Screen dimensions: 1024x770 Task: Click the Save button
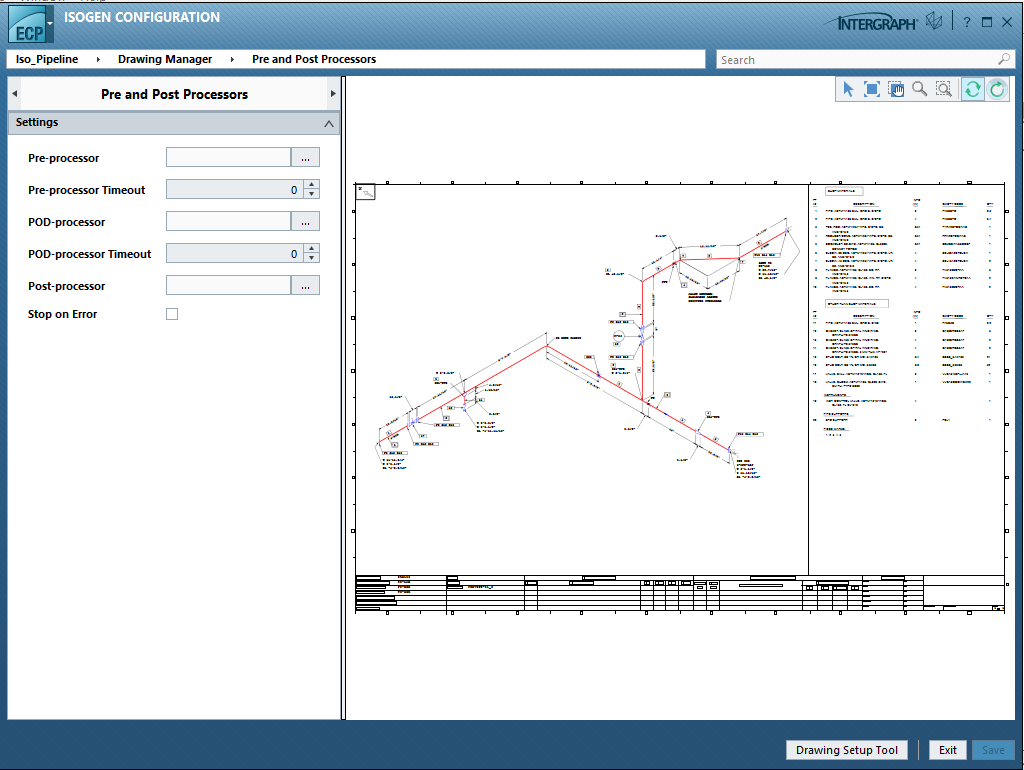click(993, 750)
